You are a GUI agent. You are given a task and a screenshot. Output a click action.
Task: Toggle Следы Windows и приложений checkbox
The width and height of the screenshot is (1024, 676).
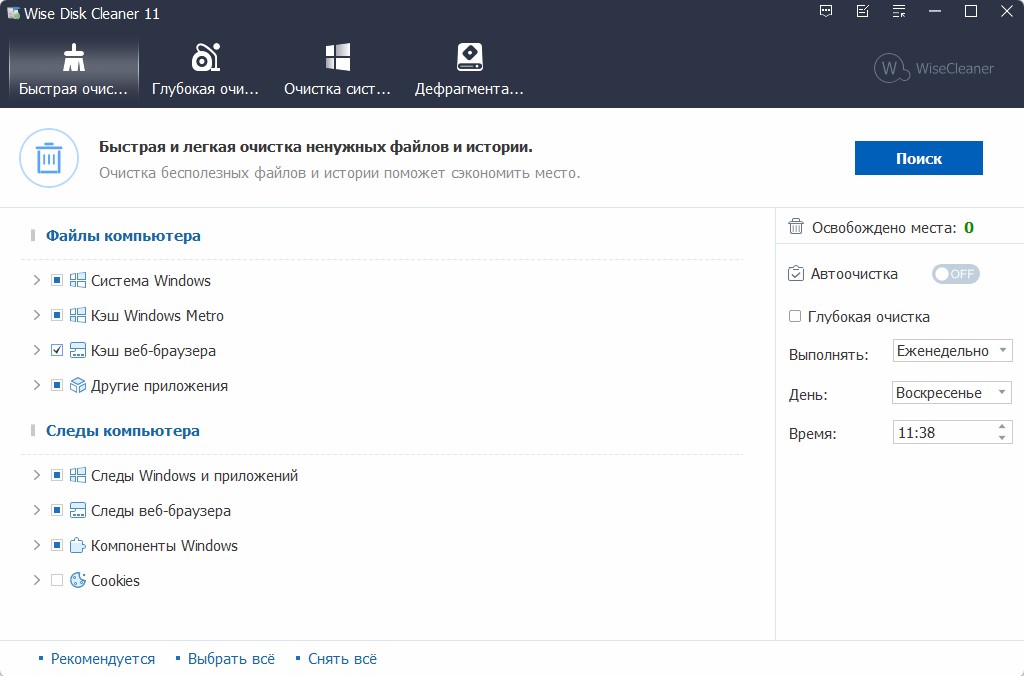coord(57,475)
